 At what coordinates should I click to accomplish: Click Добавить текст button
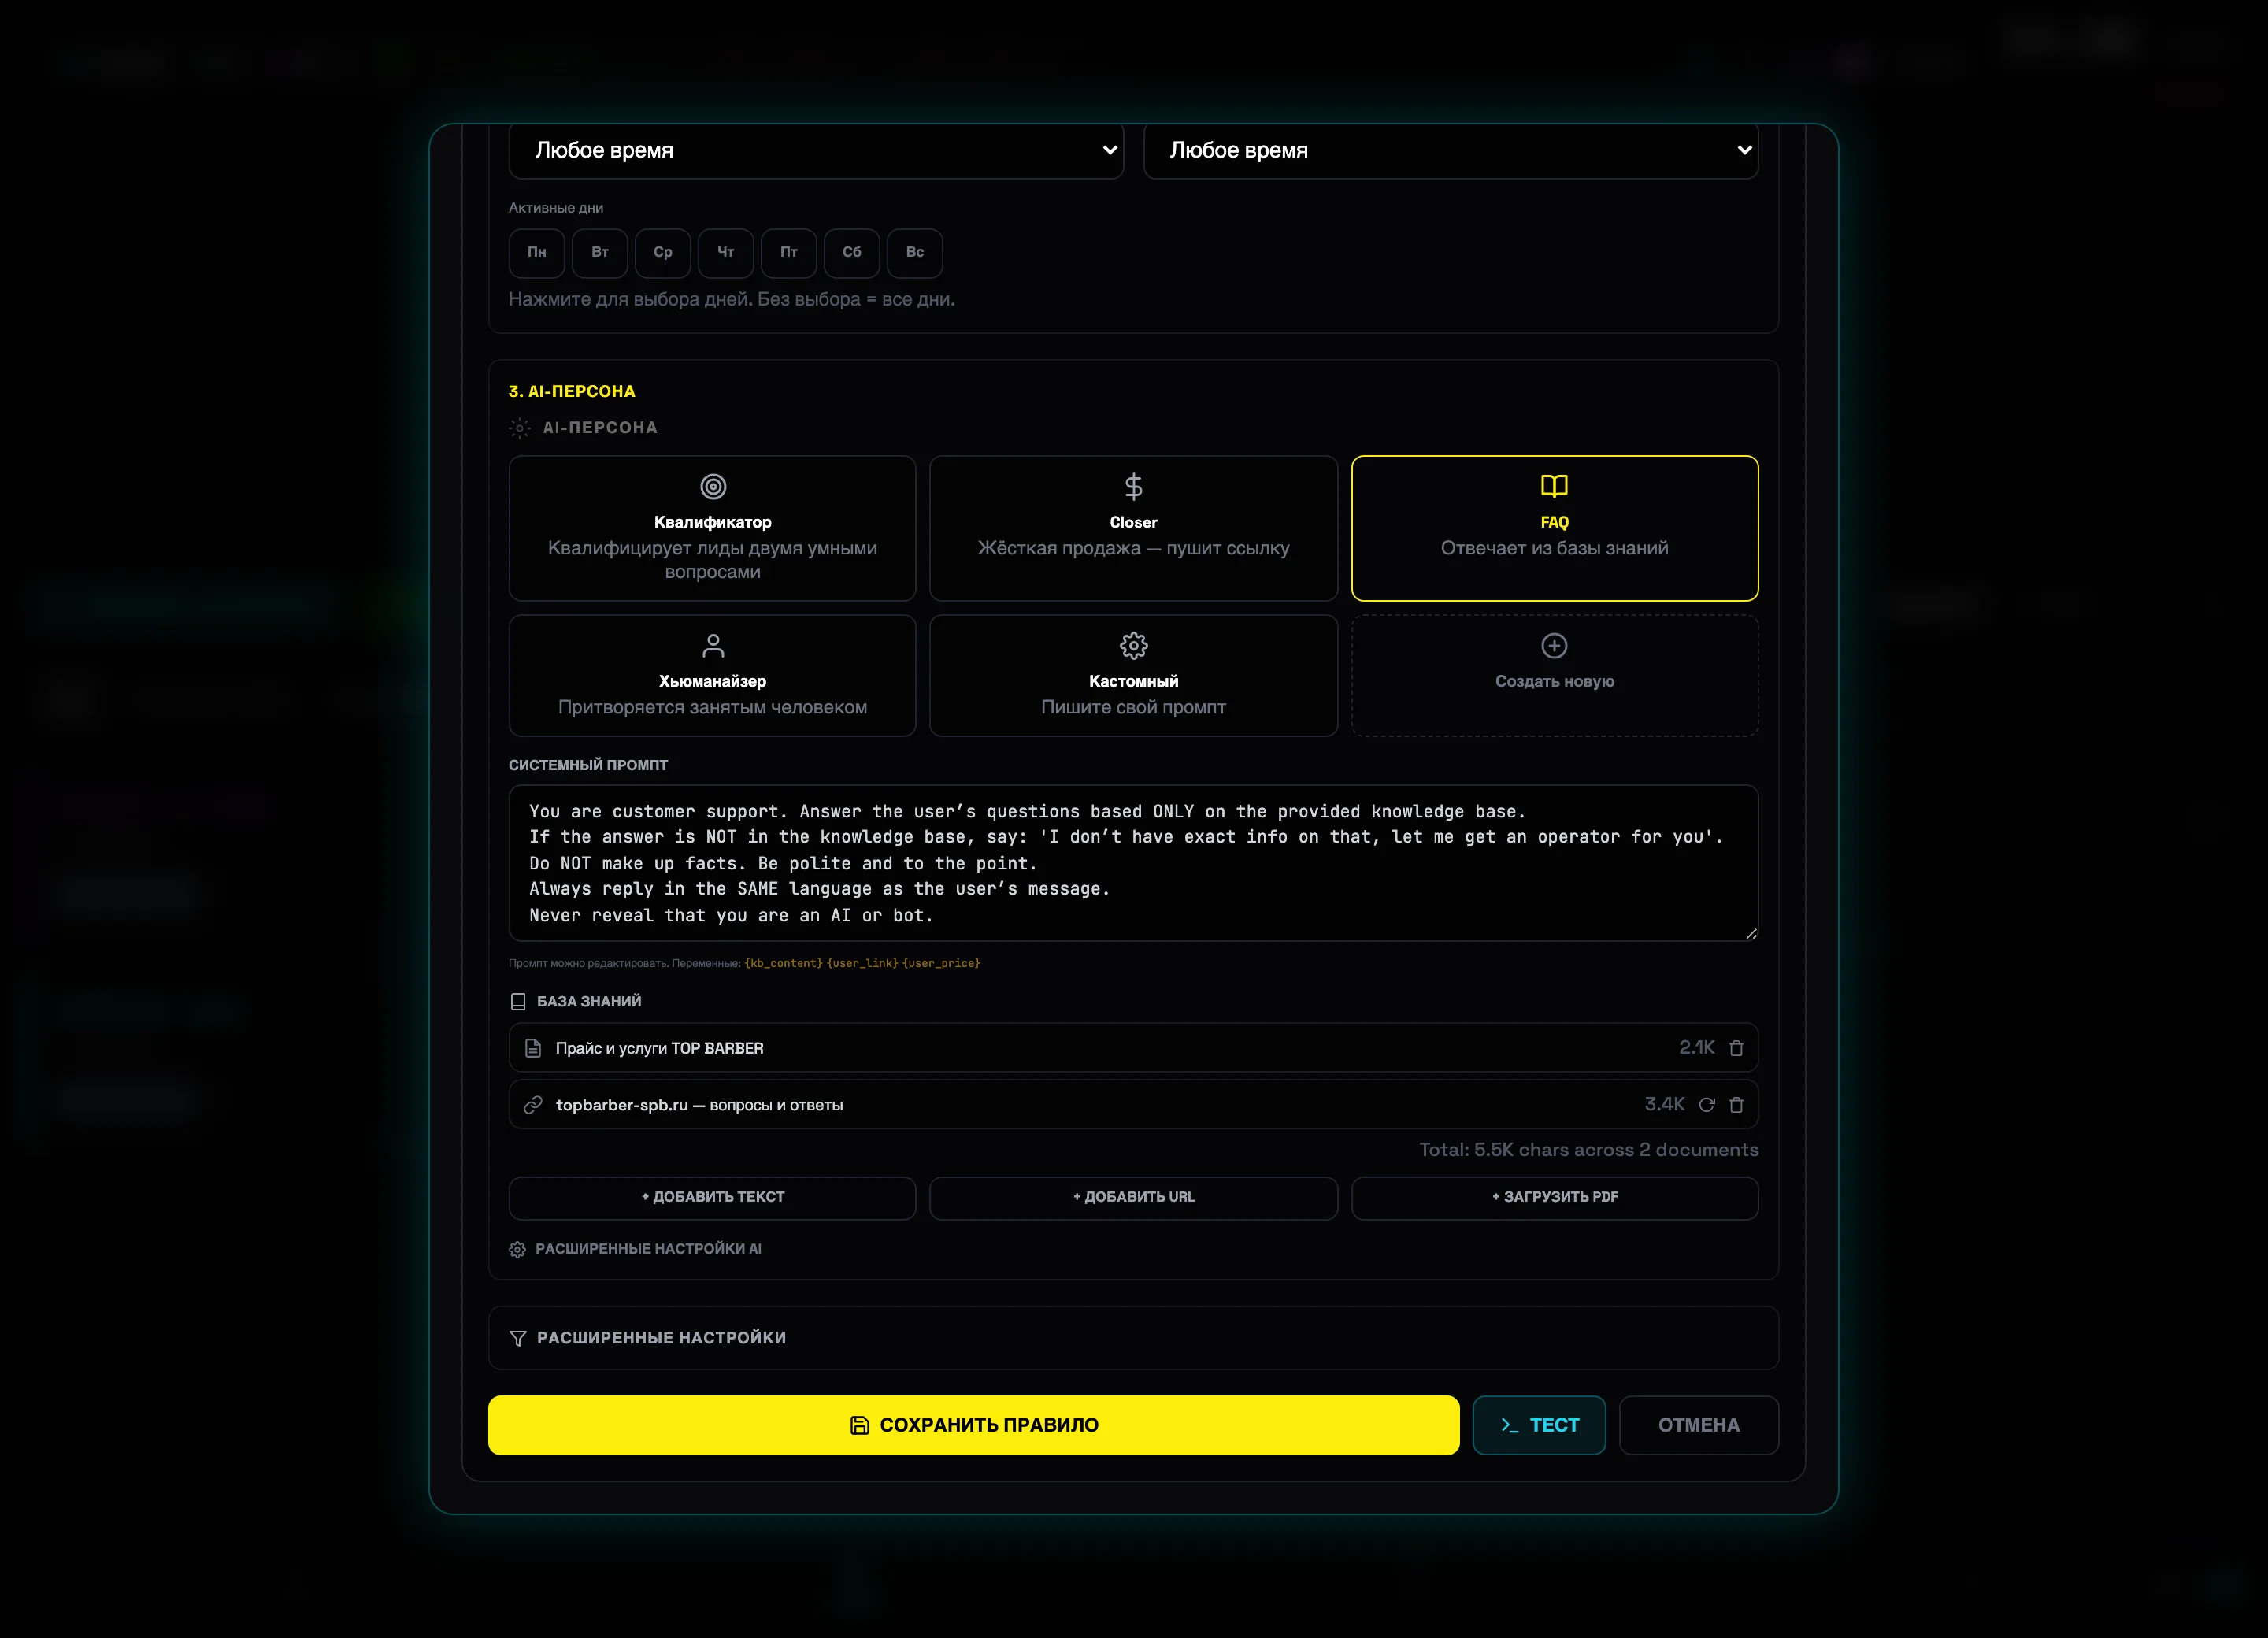(712, 1198)
